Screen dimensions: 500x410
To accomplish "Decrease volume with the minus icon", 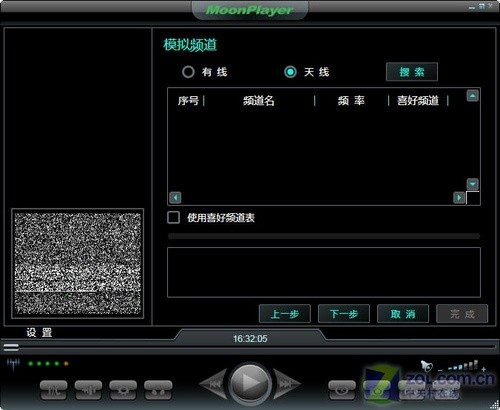I will [x=440, y=370].
